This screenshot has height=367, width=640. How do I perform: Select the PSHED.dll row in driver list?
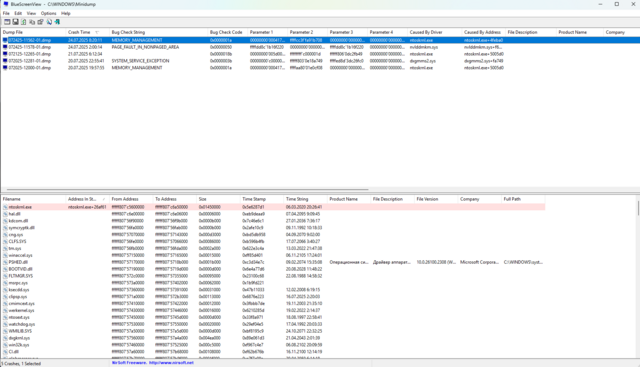point(273,262)
